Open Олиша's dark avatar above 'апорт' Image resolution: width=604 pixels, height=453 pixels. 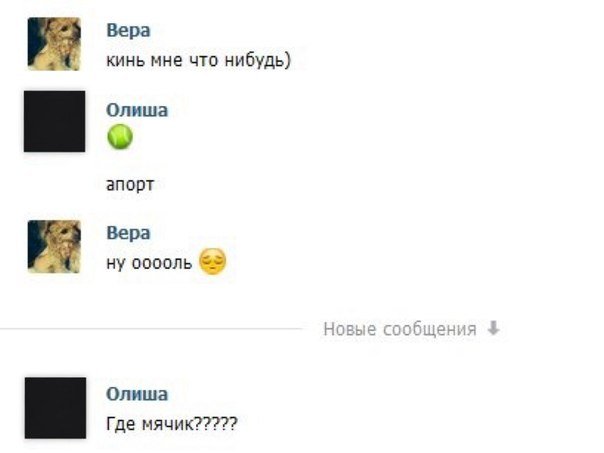click(x=54, y=121)
